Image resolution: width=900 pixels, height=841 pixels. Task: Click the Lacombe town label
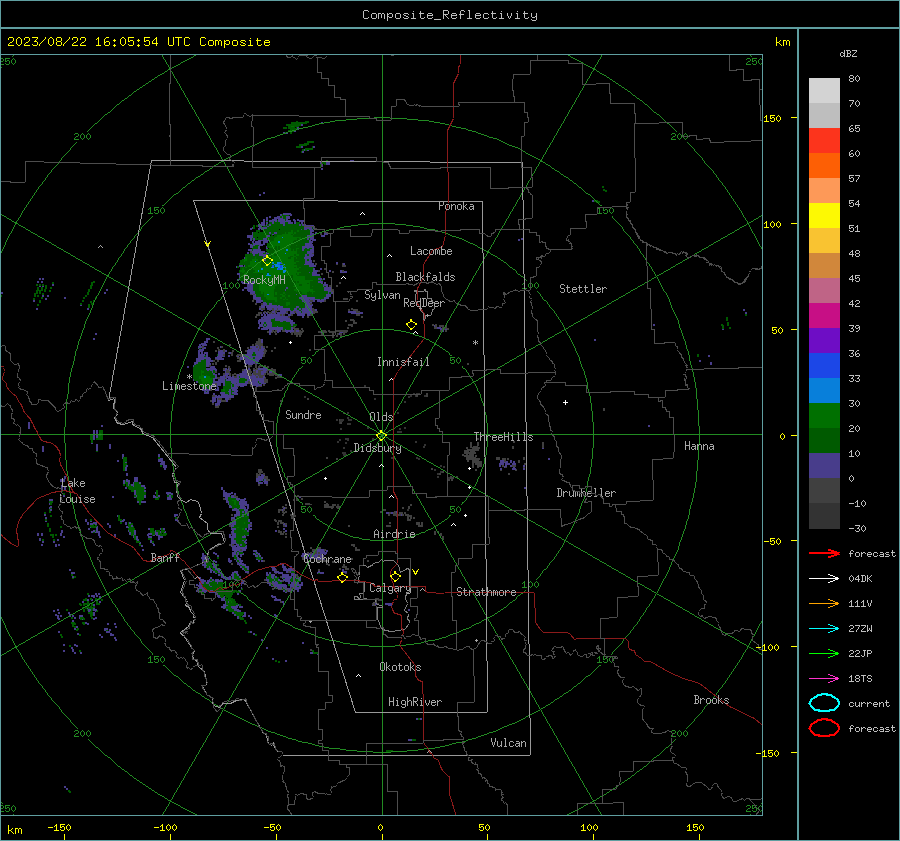coord(431,251)
